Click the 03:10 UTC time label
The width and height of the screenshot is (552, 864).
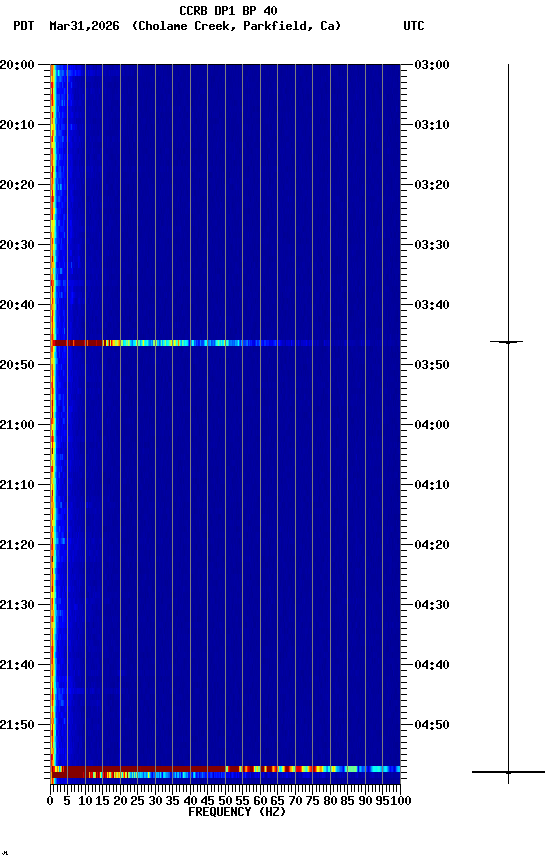pos(432,125)
